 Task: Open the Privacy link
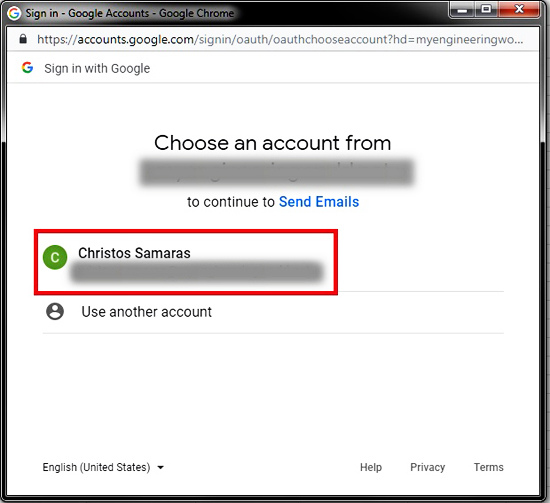[428, 467]
